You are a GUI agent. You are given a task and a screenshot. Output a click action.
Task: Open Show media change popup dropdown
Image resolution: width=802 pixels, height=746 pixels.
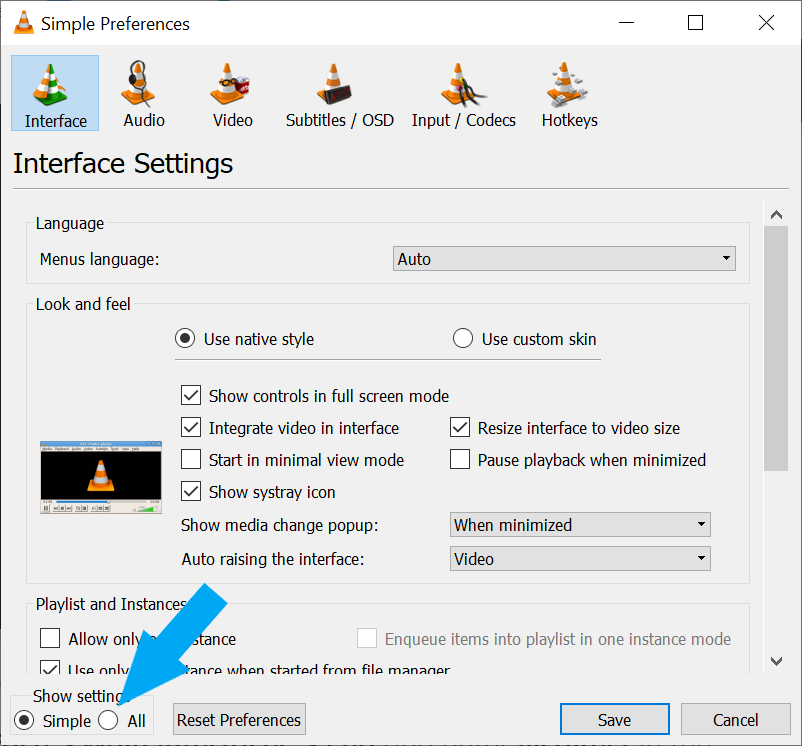tap(580, 525)
